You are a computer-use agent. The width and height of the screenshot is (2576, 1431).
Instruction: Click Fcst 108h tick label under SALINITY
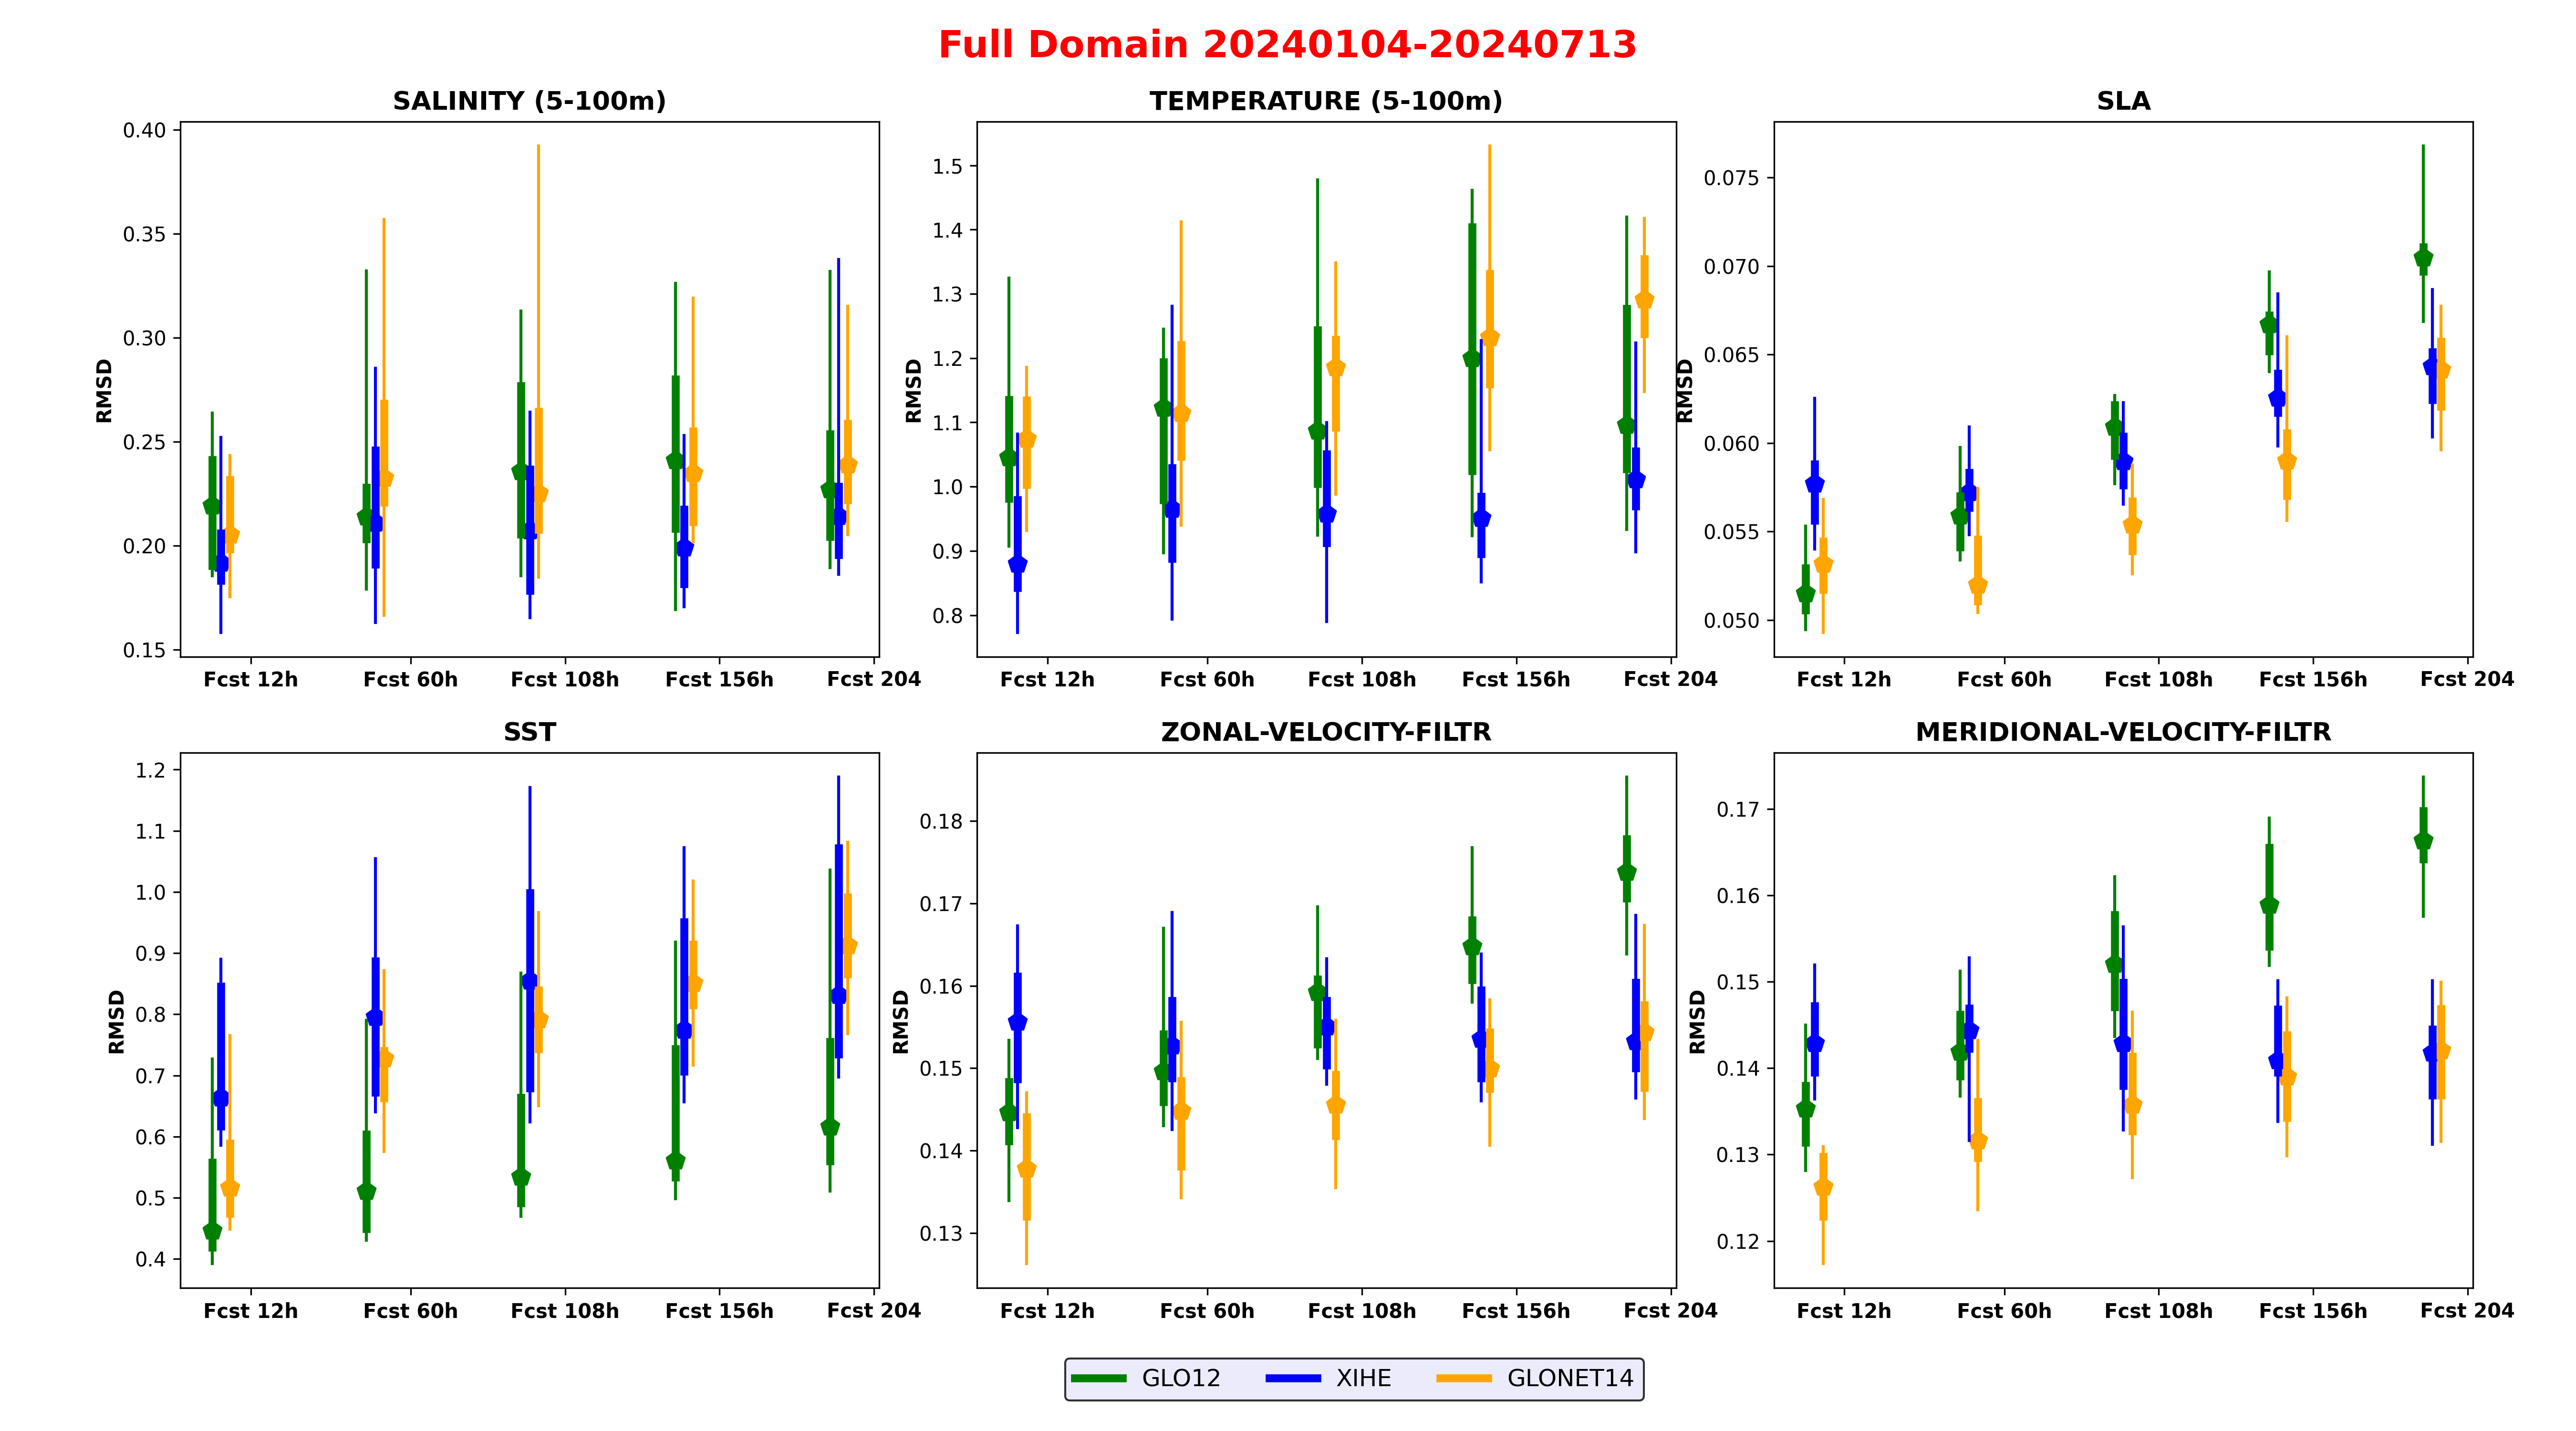(564, 680)
